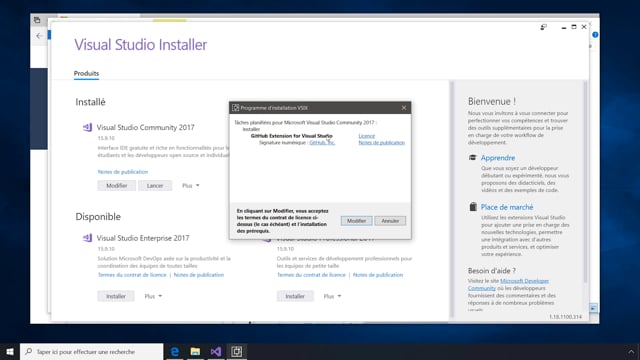Click Lancer for Visual Studio Community 2017
This screenshot has width=640, height=360.
tap(155, 186)
